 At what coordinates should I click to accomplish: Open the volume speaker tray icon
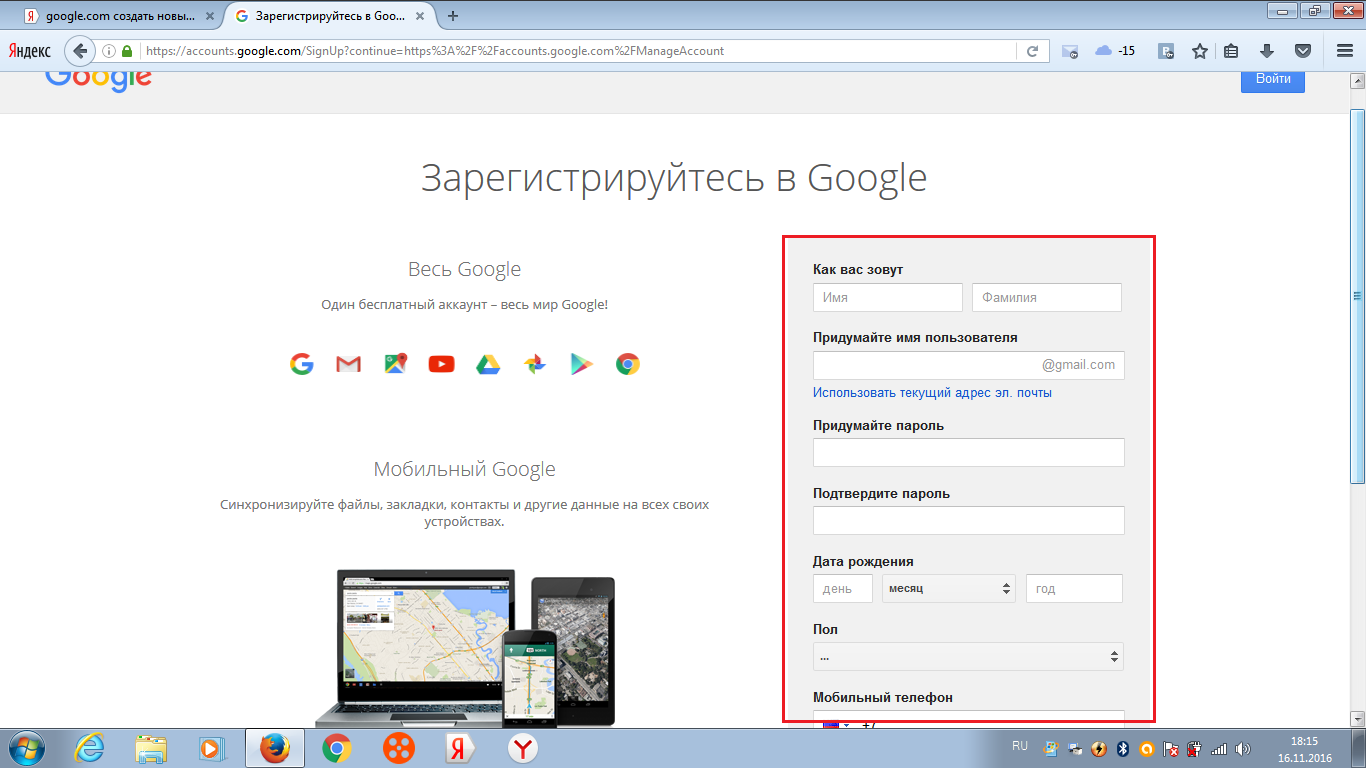1243,748
